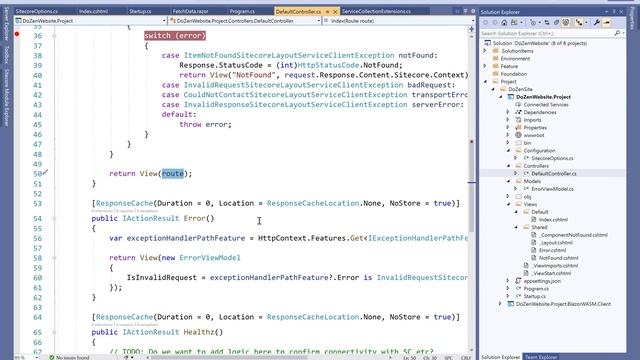The width and height of the screenshot is (640, 360).
Task: Click the Back arrow in Solution Explorer toolbar
Action: pyautogui.click(x=486, y=23)
